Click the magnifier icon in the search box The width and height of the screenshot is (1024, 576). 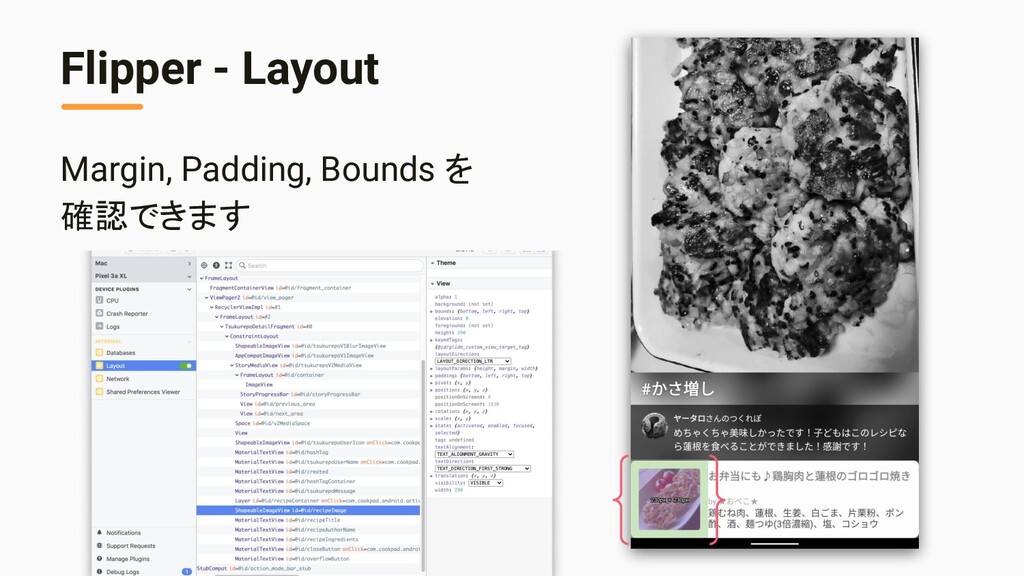coord(242,265)
